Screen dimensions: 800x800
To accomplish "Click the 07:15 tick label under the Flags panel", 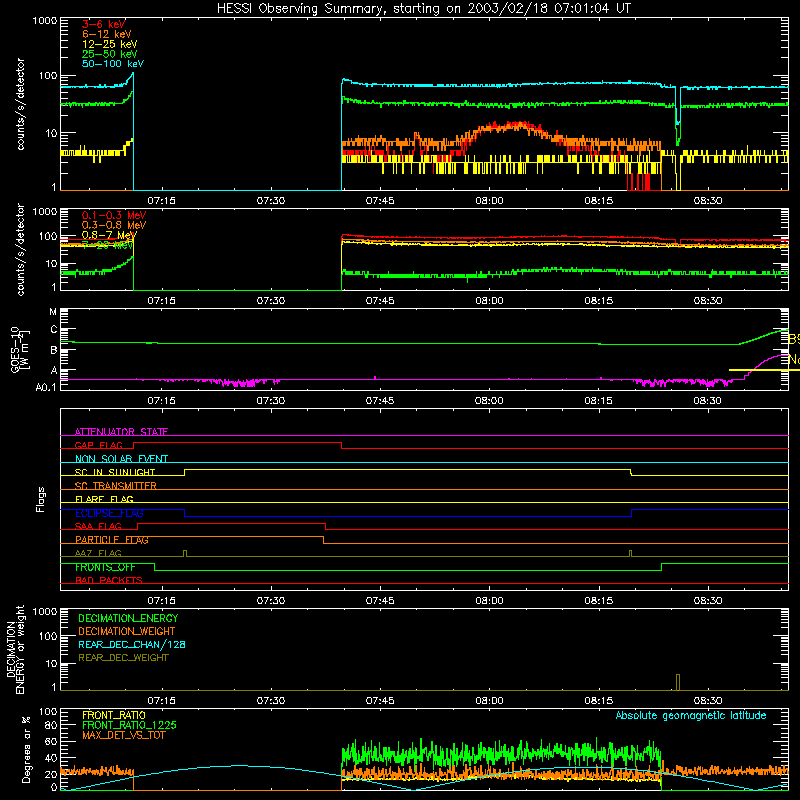I will pos(162,601).
